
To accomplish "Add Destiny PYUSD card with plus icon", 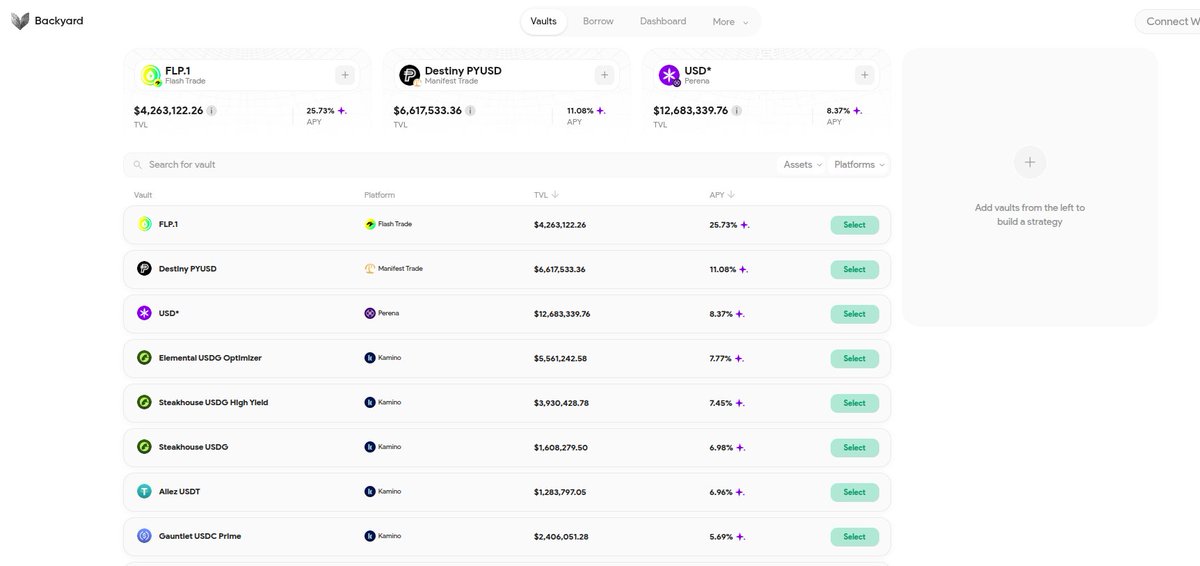I will click(x=604, y=75).
